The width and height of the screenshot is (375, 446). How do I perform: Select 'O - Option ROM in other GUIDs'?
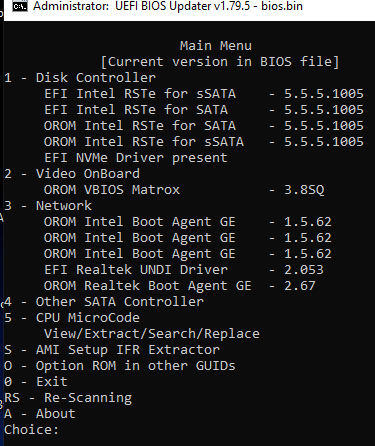120,366
